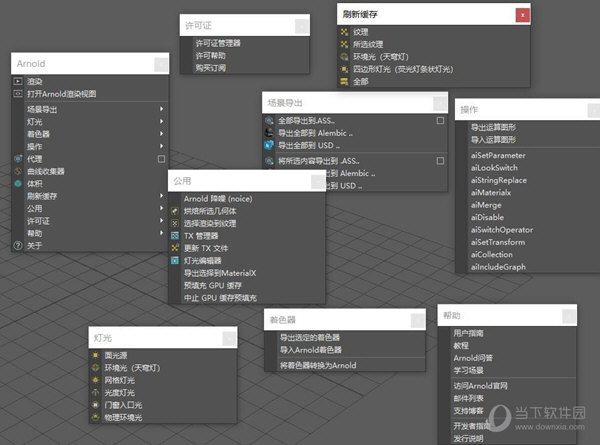Click the 灯光编辑器 light editor icon
The image size is (600, 445).
point(174,260)
